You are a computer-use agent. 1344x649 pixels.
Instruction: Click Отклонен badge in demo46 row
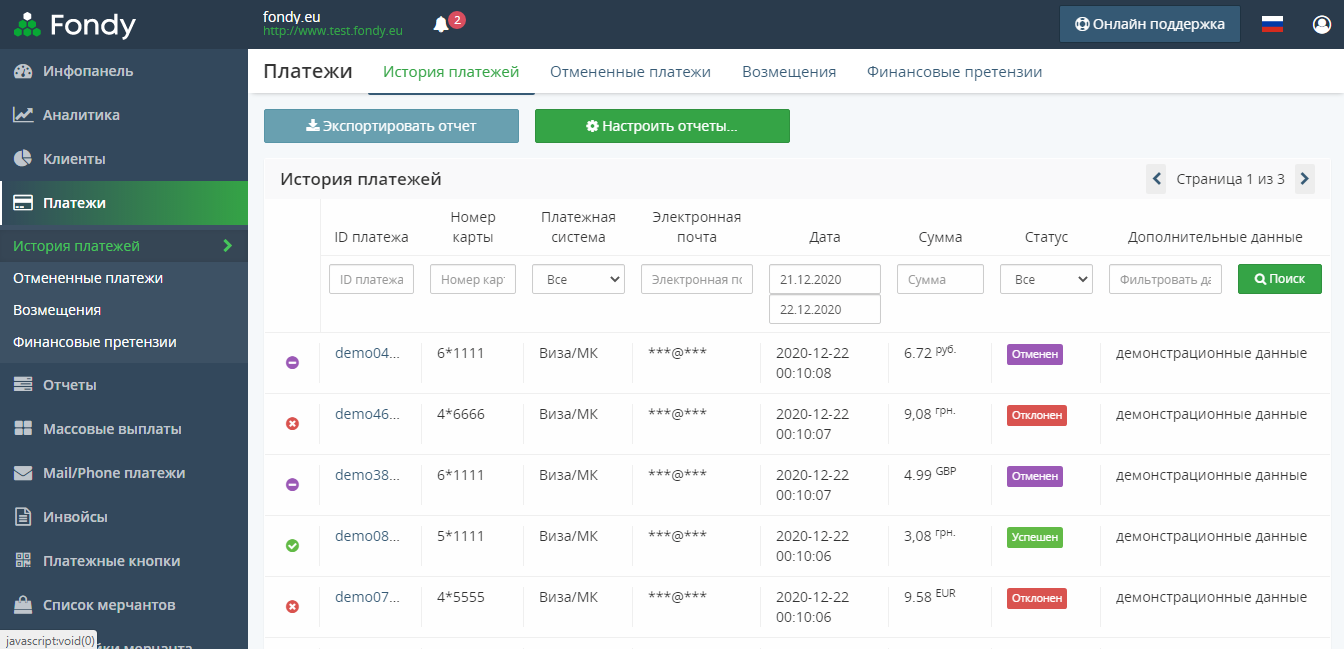tap(1037, 415)
